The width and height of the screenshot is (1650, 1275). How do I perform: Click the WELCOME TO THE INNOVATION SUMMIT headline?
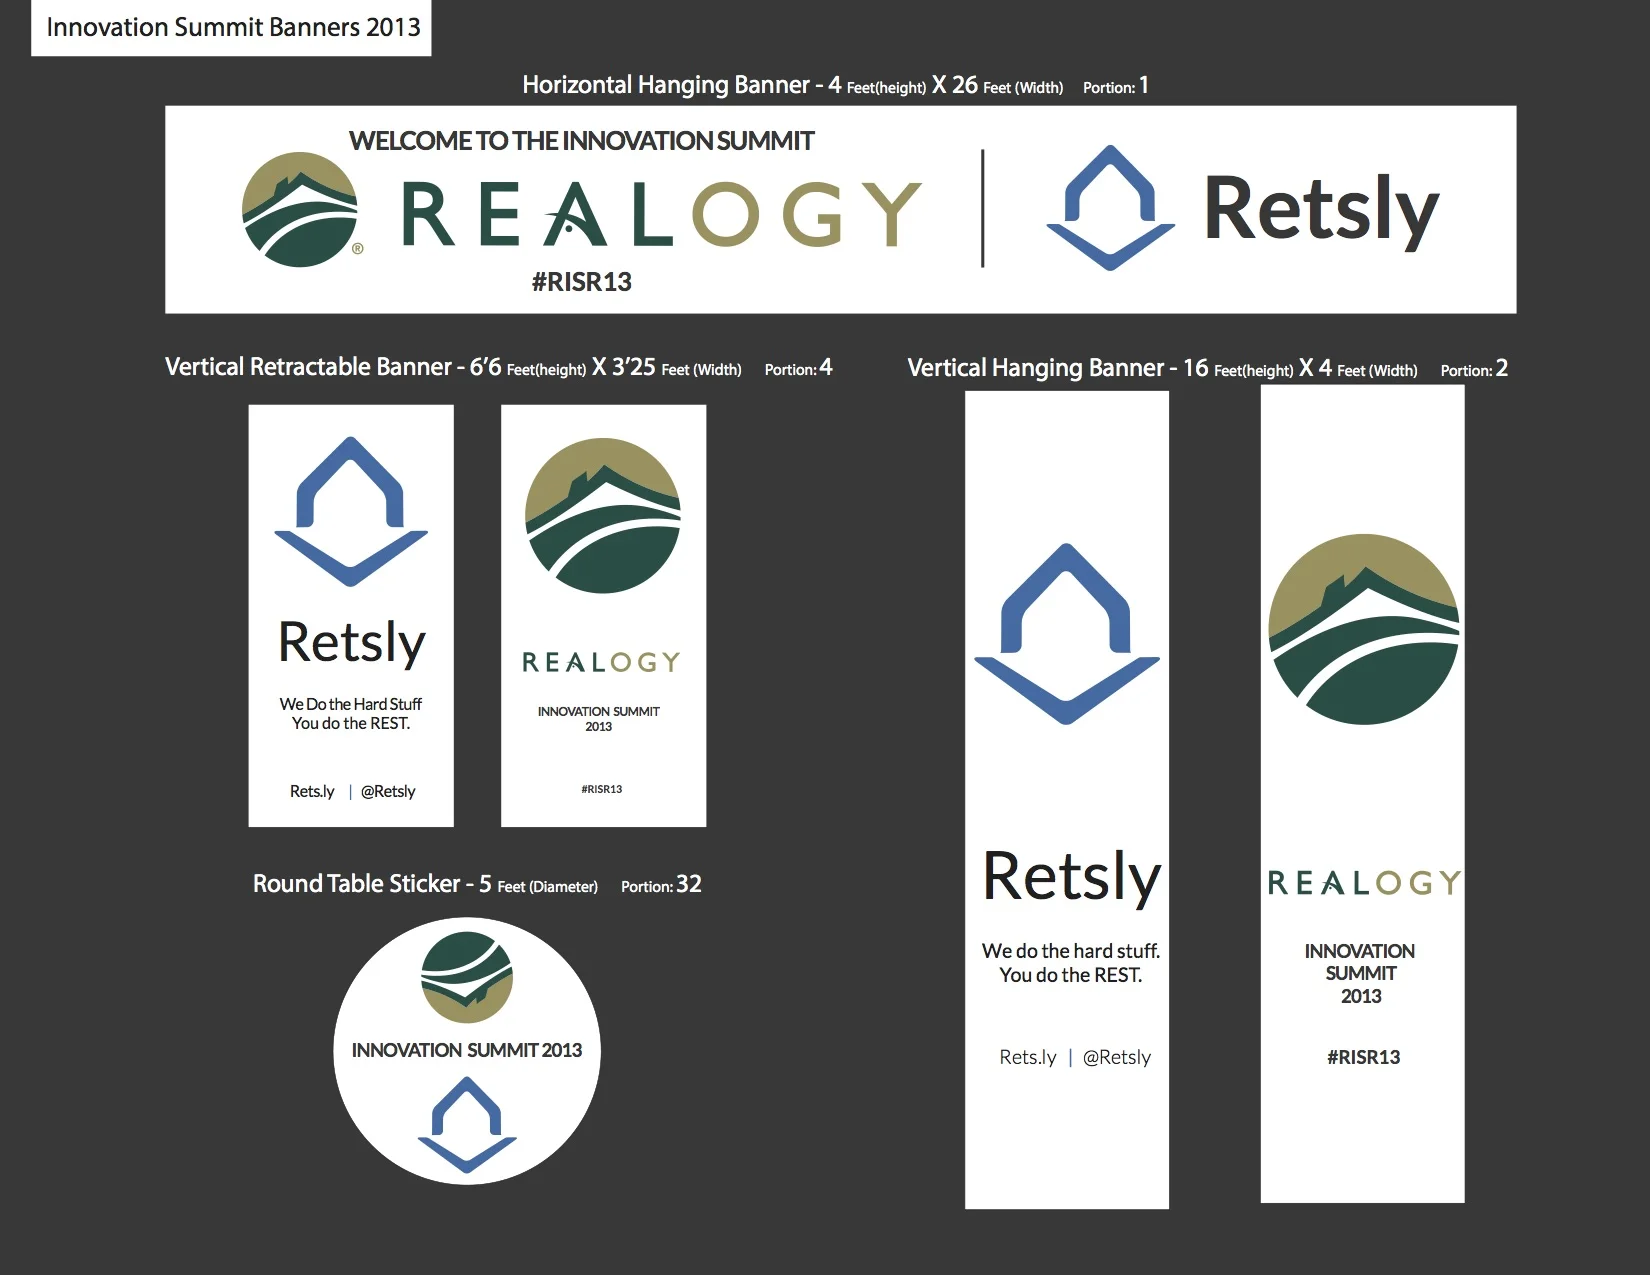581,141
